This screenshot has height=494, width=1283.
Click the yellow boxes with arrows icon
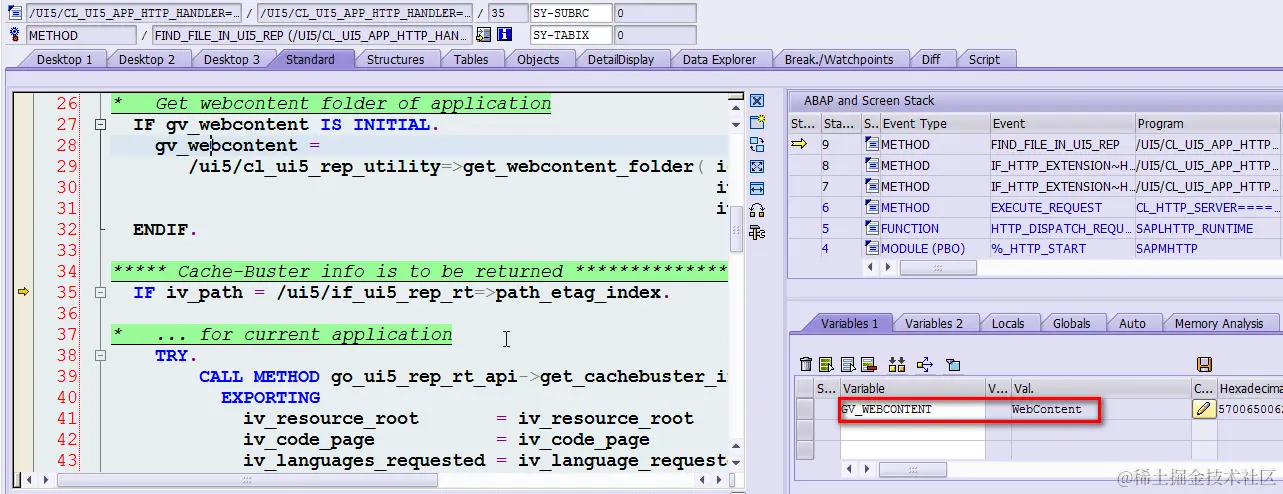tap(897, 365)
